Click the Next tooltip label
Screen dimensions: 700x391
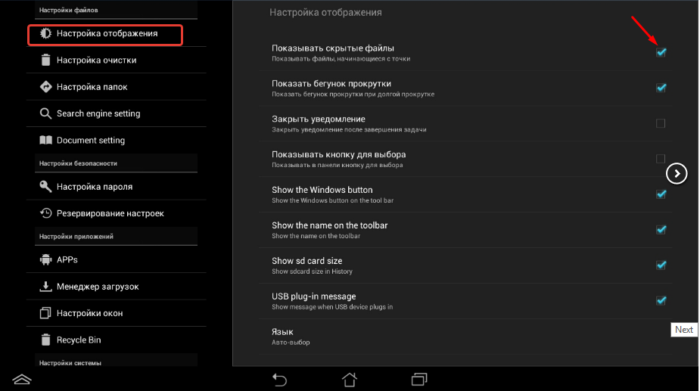(x=684, y=330)
